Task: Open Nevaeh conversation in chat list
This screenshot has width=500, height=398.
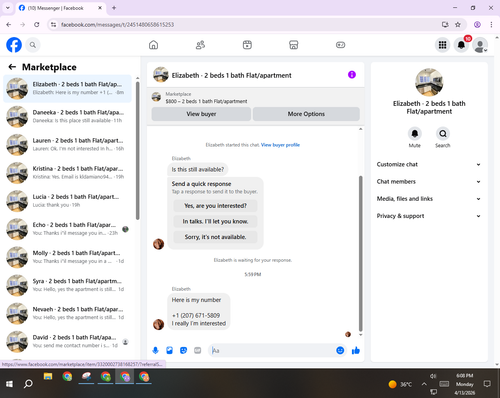Action: pos(67,313)
